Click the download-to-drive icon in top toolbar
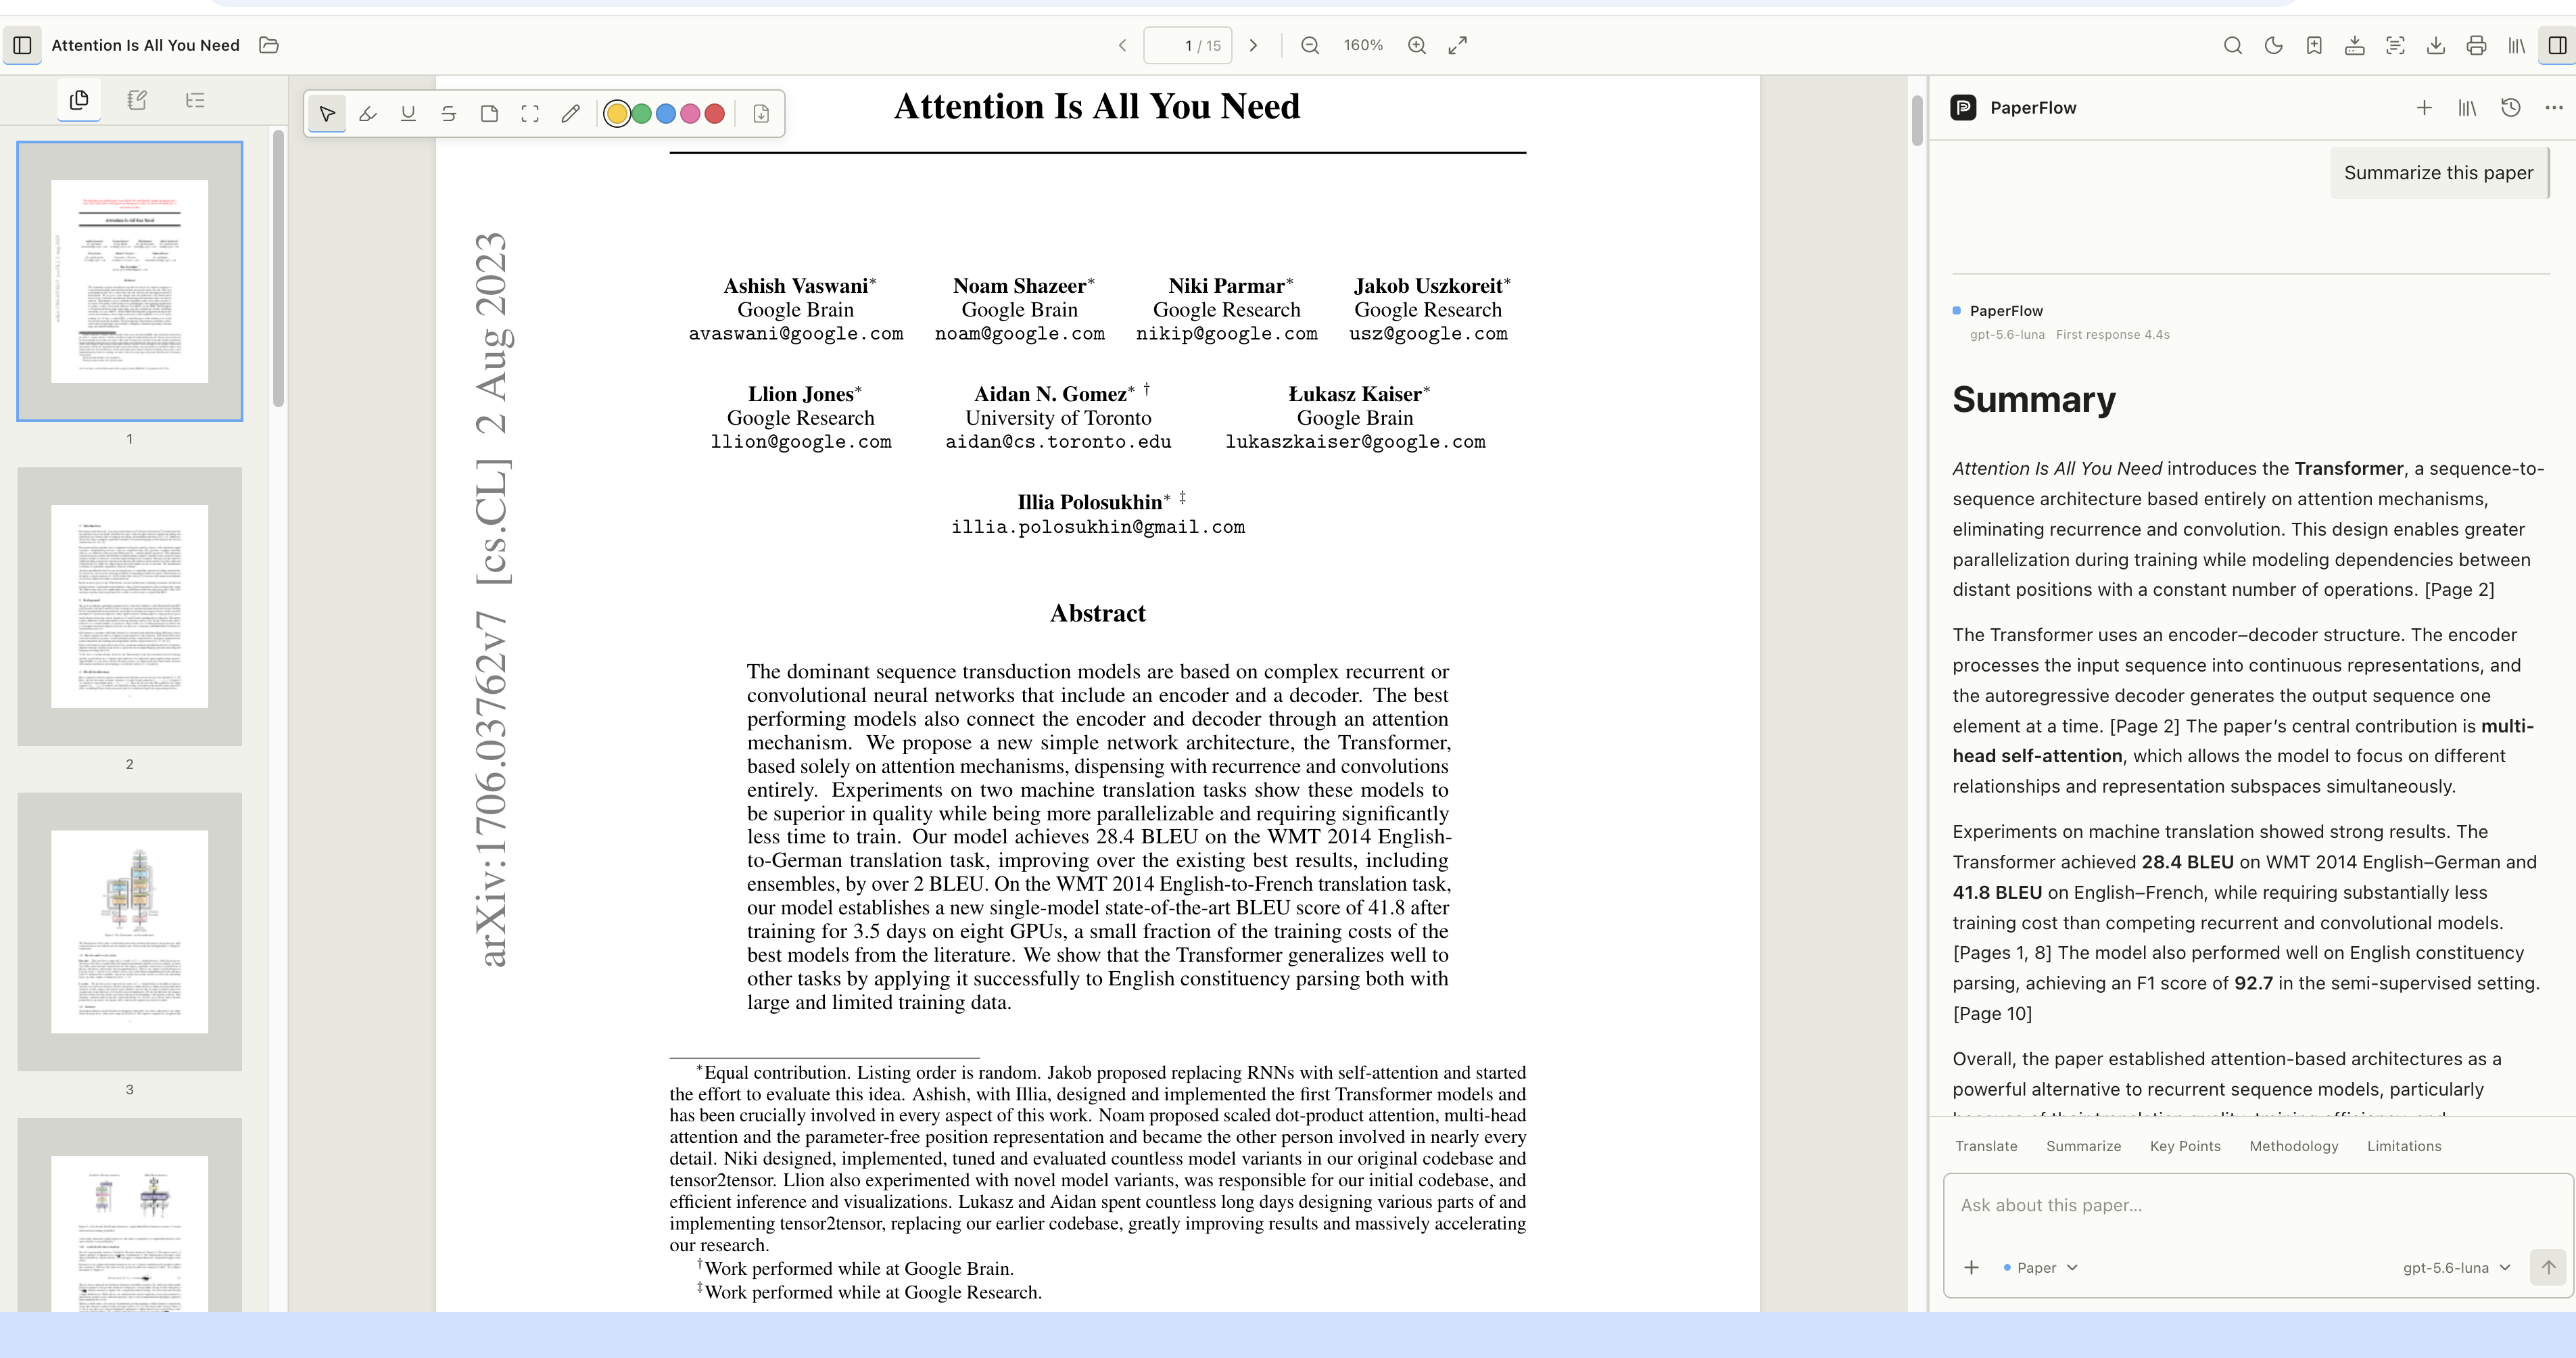 click(x=2354, y=45)
